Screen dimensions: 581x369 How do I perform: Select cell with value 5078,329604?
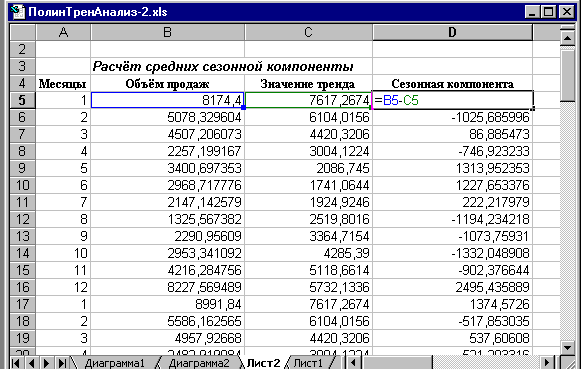[x=167, y=117]
